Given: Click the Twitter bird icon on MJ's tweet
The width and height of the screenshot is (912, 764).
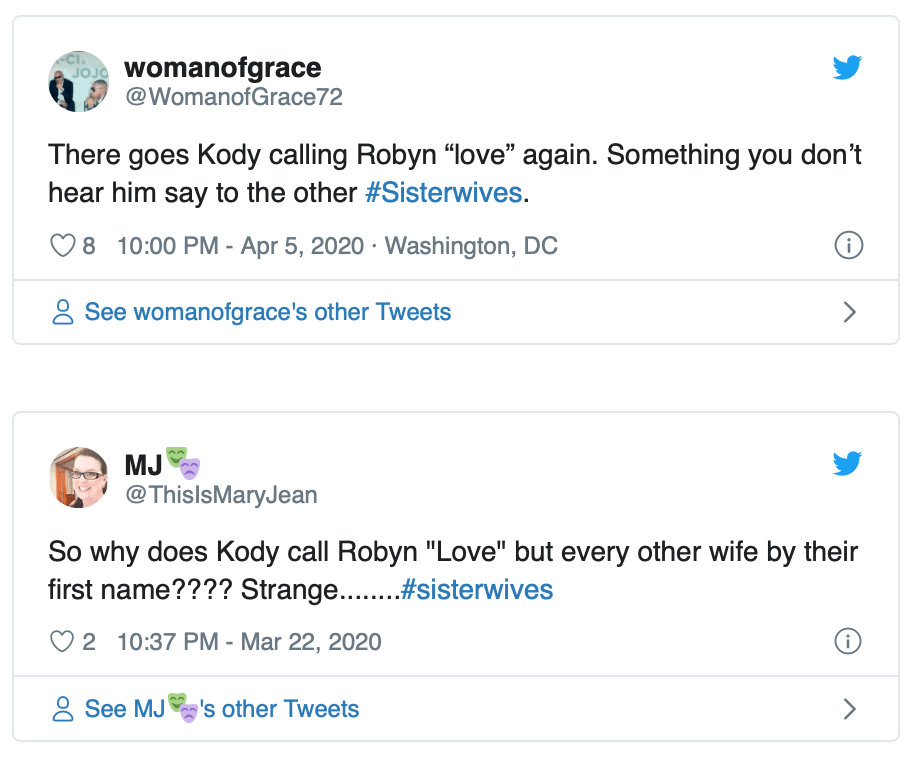Looking at the screenshot, I should [847, 463].
